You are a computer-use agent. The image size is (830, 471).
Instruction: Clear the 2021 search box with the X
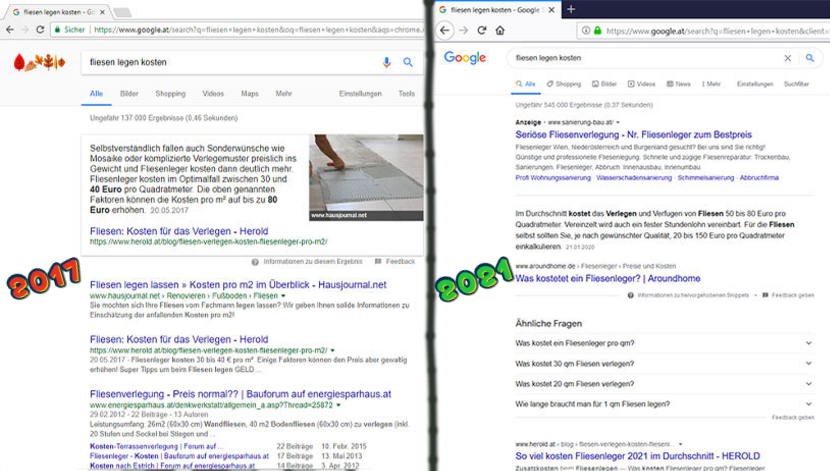pyautogui.click(x=788, y=58)
